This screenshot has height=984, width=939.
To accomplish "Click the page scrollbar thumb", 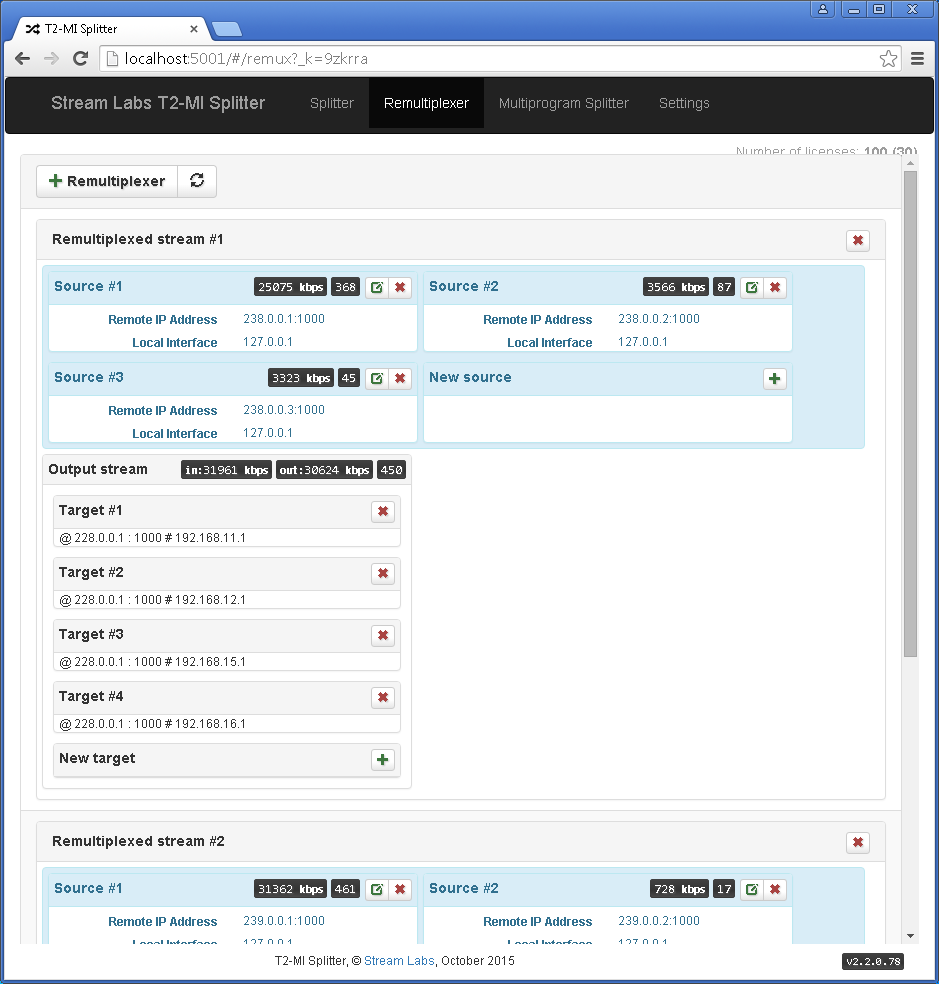I will click(910, 414).
